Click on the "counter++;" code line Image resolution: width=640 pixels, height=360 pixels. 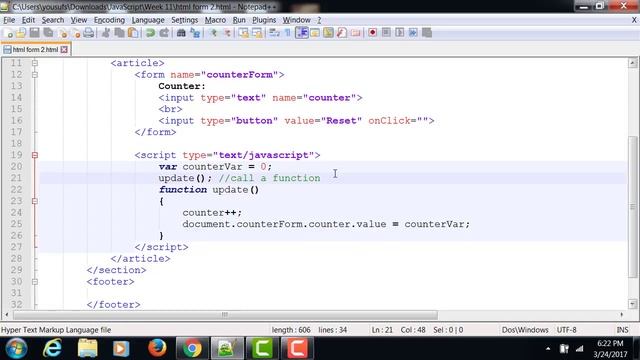coord(212,213)
